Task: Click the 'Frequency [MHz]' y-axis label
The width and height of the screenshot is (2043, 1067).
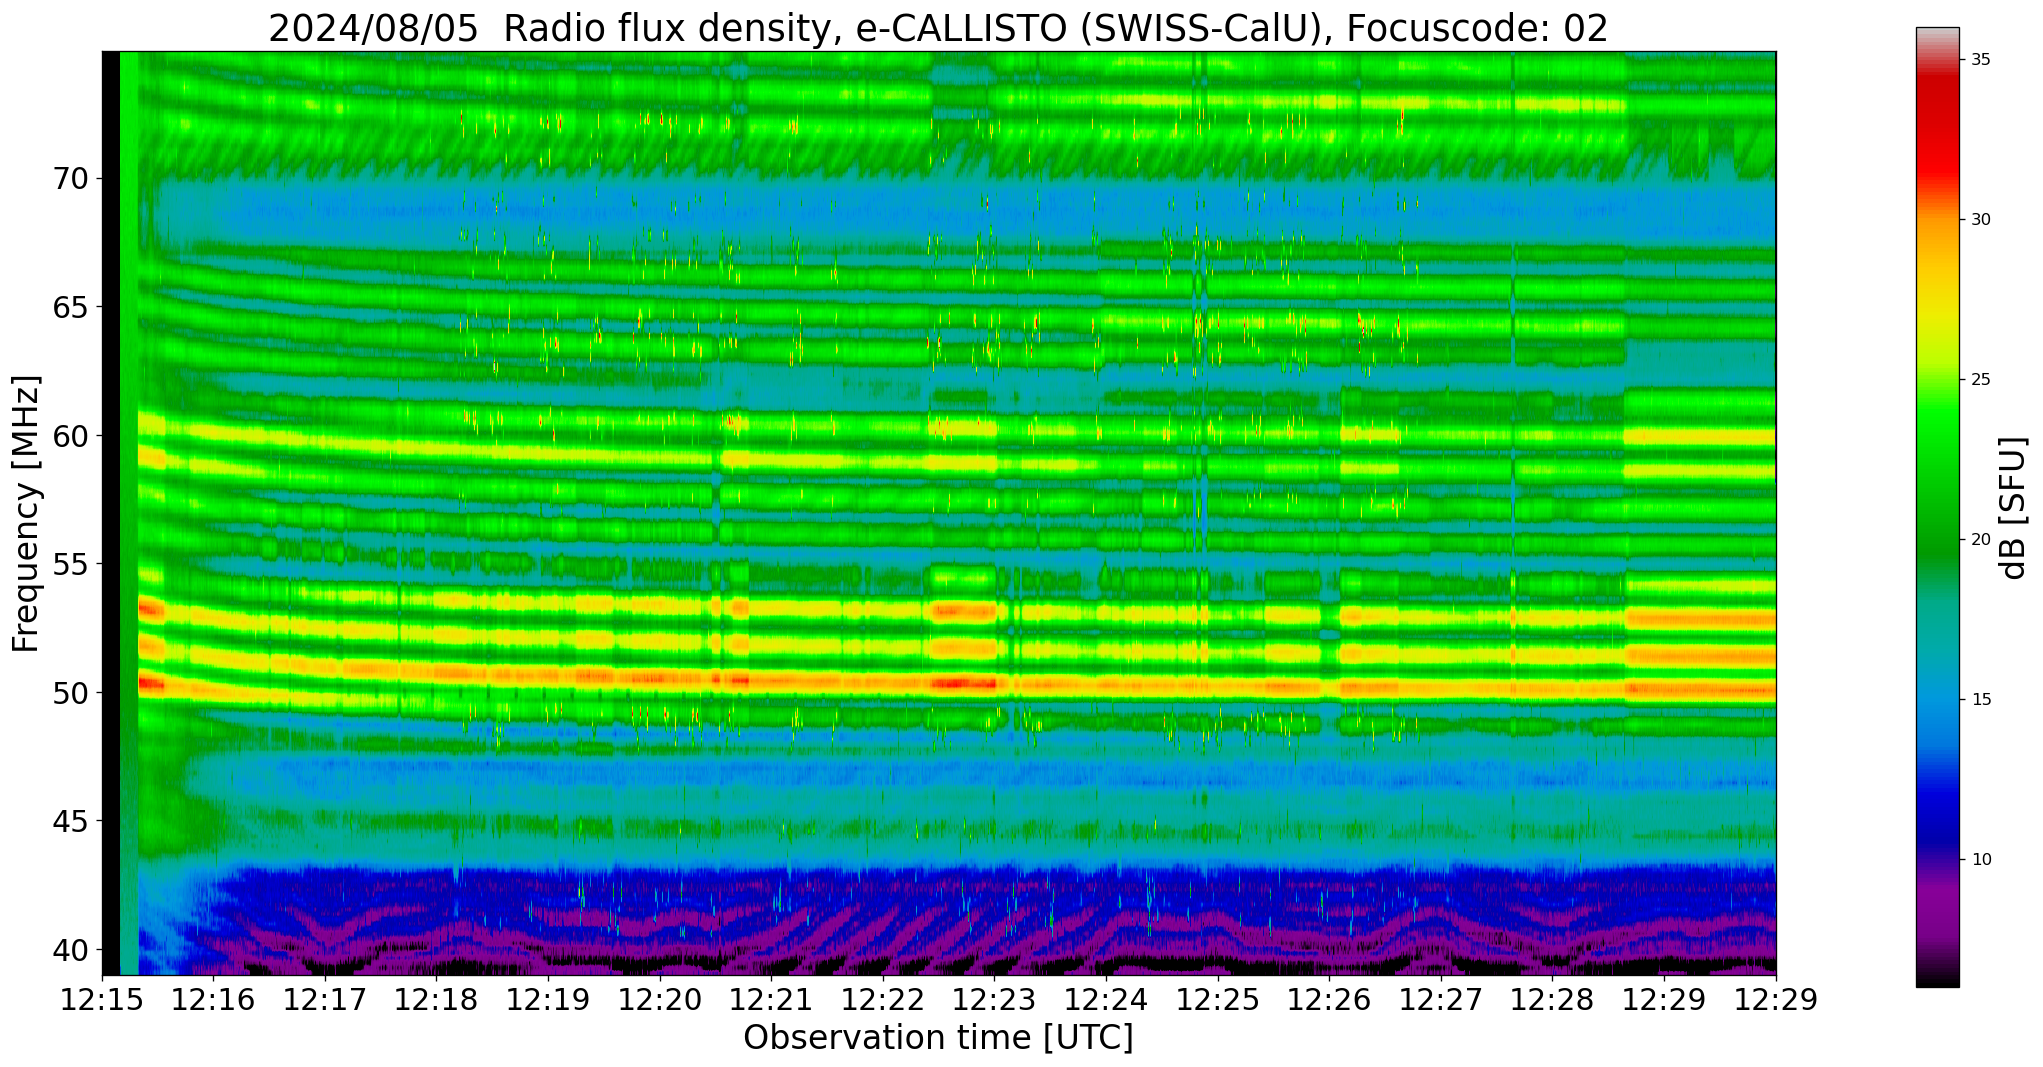Action: 27,514
